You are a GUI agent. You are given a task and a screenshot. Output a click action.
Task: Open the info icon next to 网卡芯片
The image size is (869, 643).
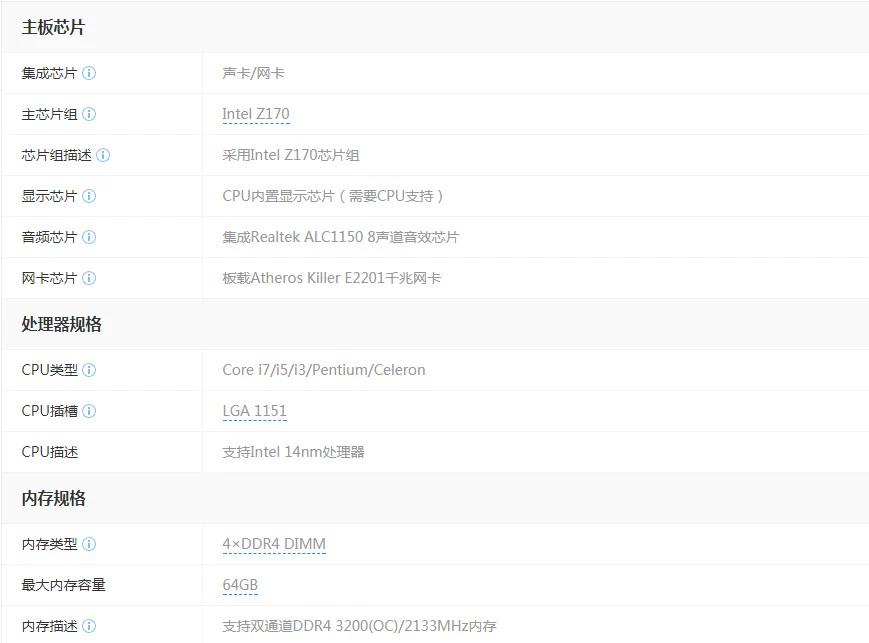click(x=89, y=278)
